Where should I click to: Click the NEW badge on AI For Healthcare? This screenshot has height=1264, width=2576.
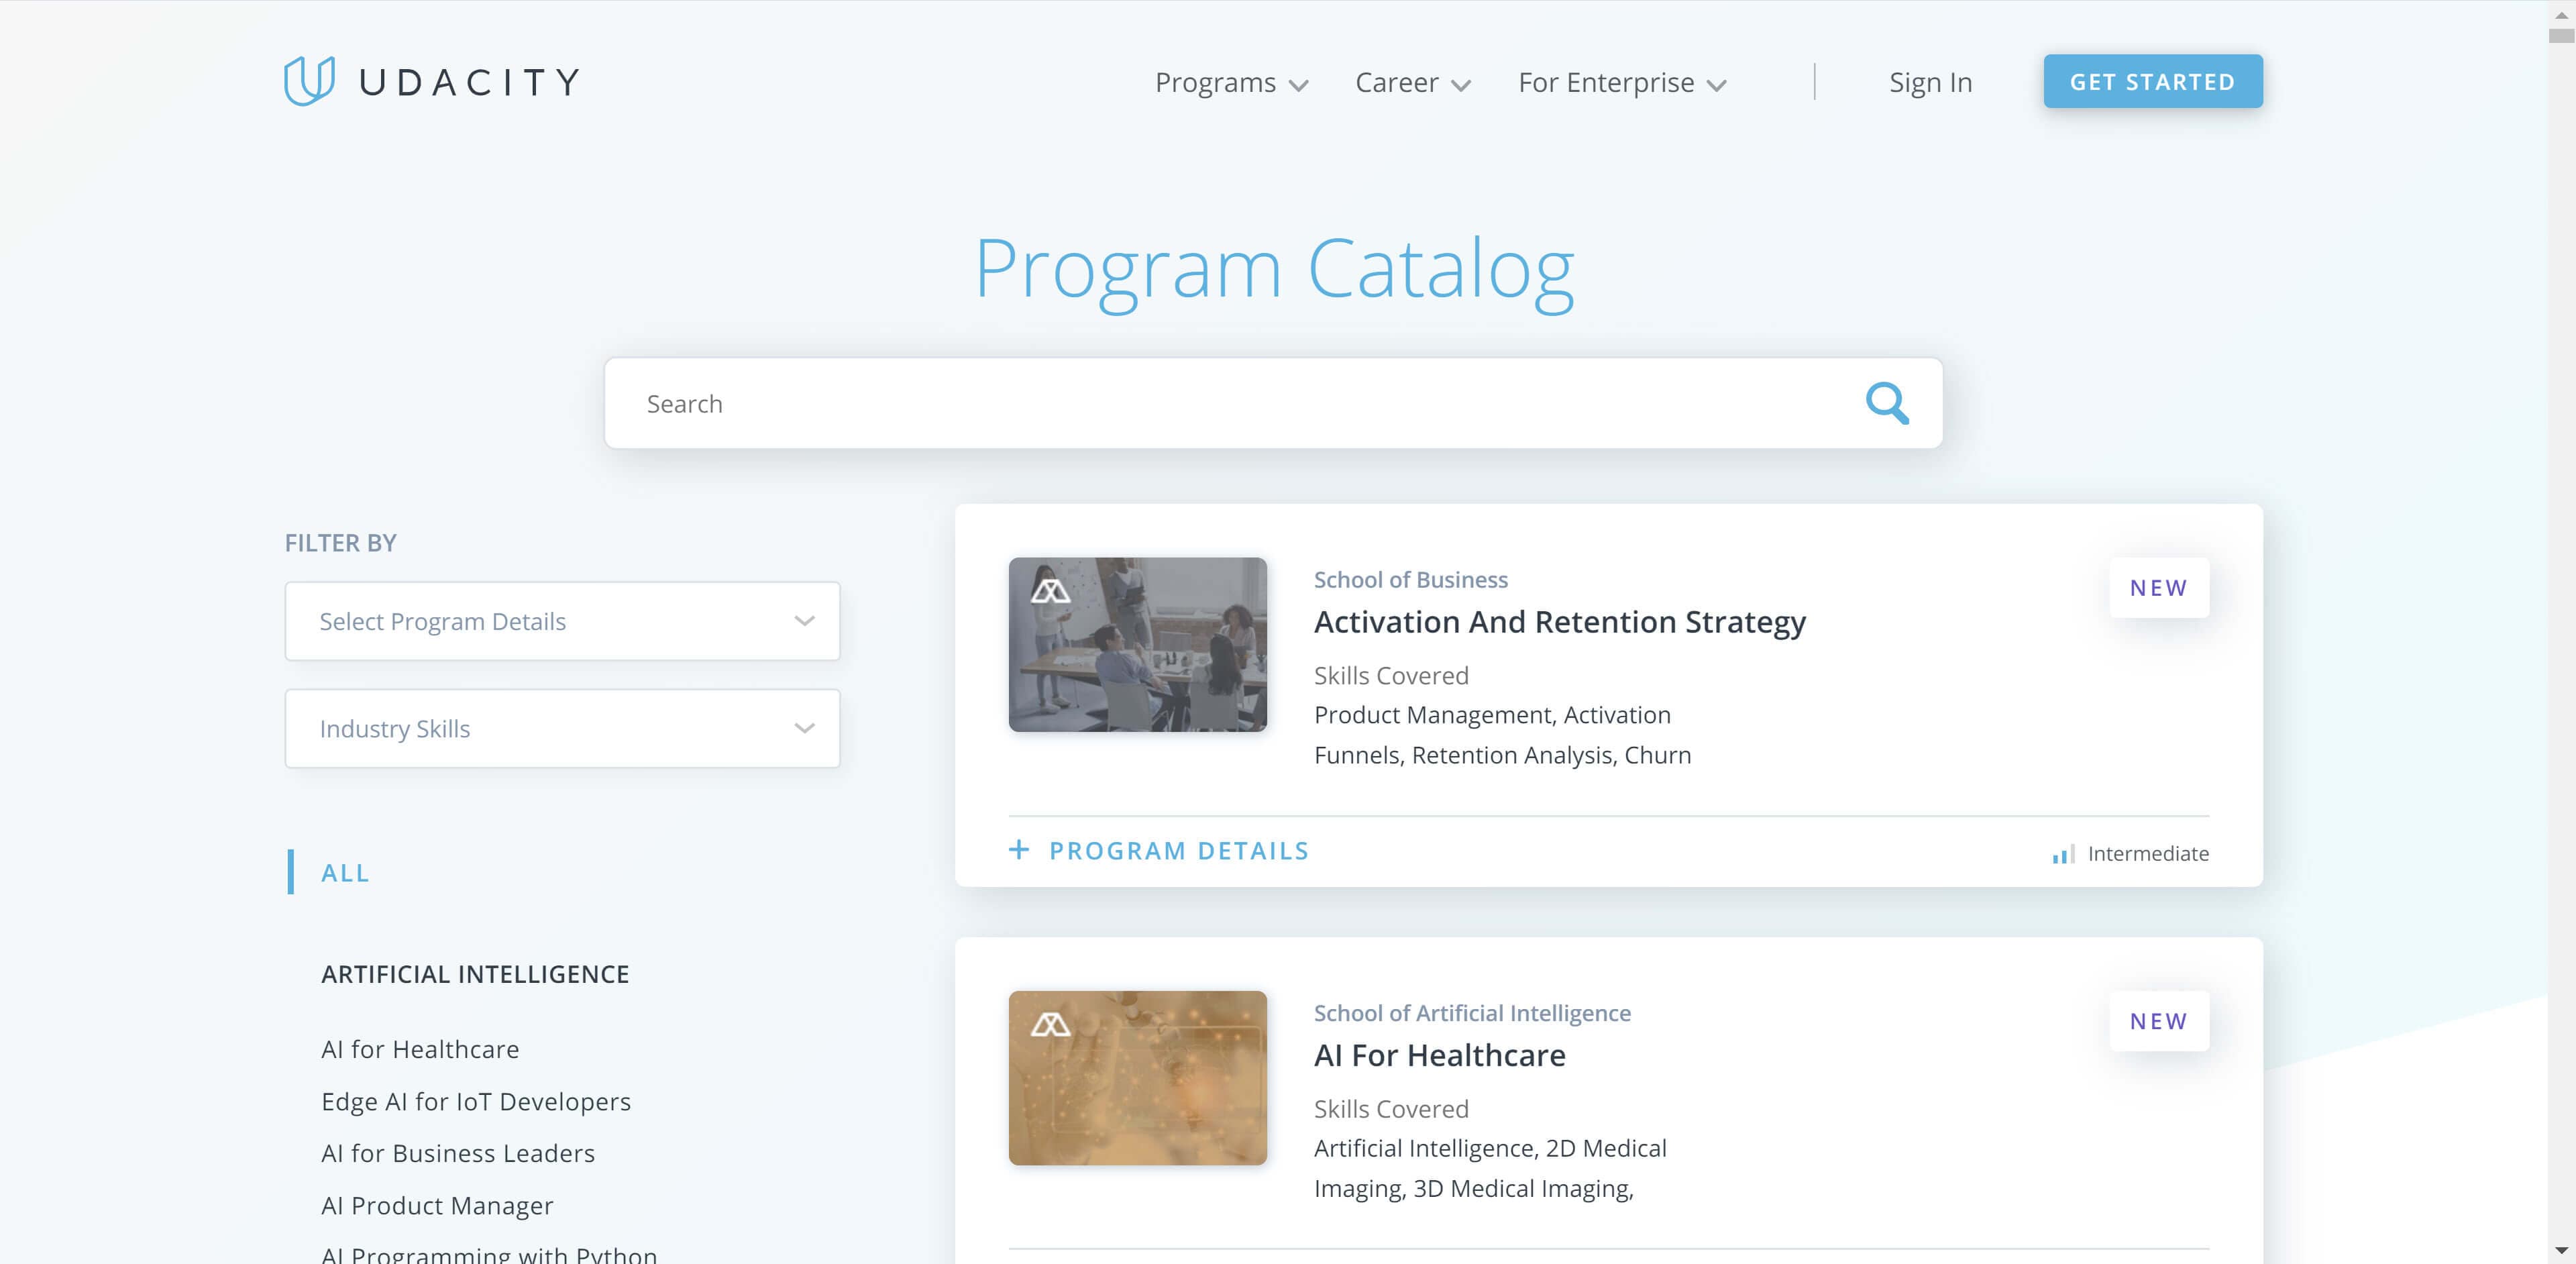pyautogui.click(x=2159, y=1020)
